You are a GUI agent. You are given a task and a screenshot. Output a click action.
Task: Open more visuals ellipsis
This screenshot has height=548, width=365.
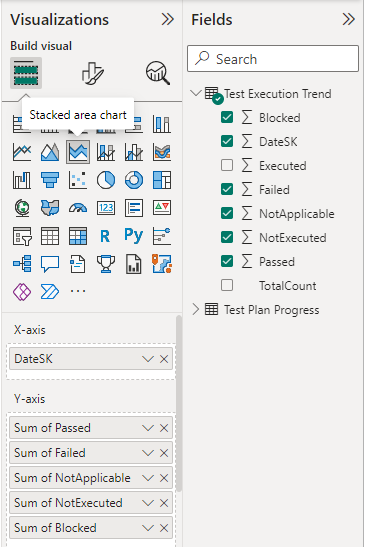pos(78,291)
